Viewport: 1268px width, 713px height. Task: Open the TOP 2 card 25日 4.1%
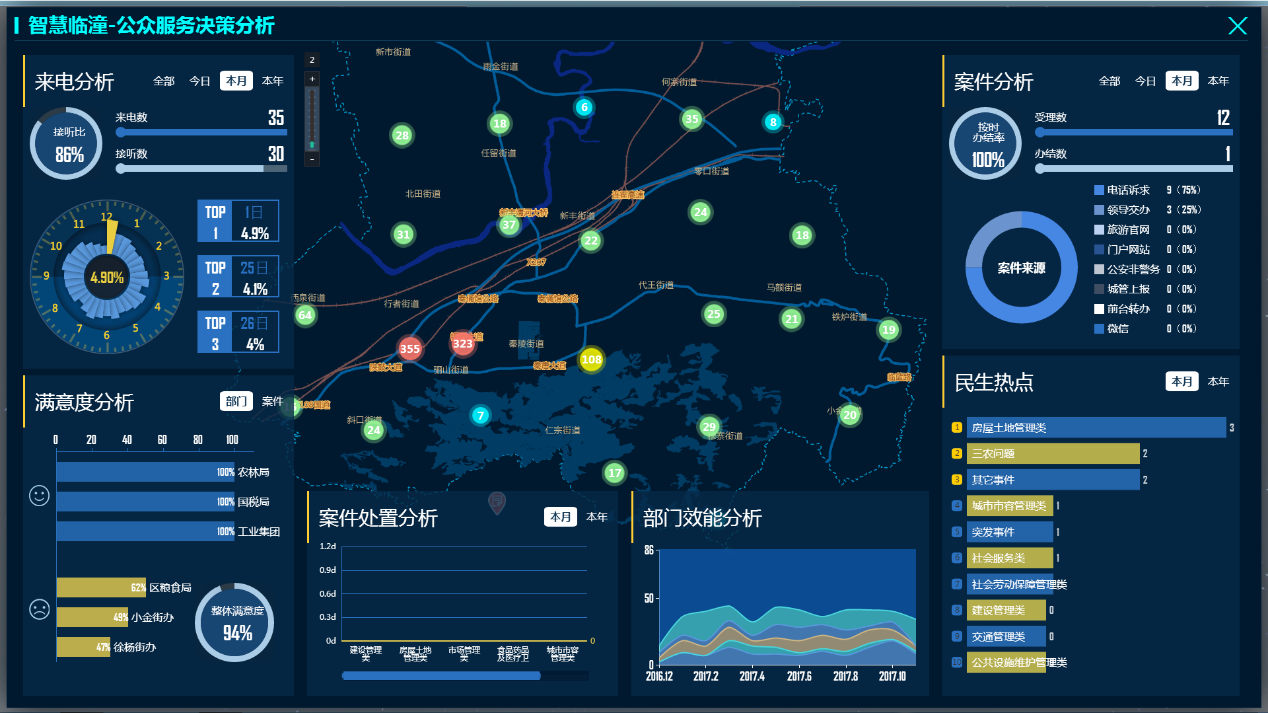click(238, 277)
